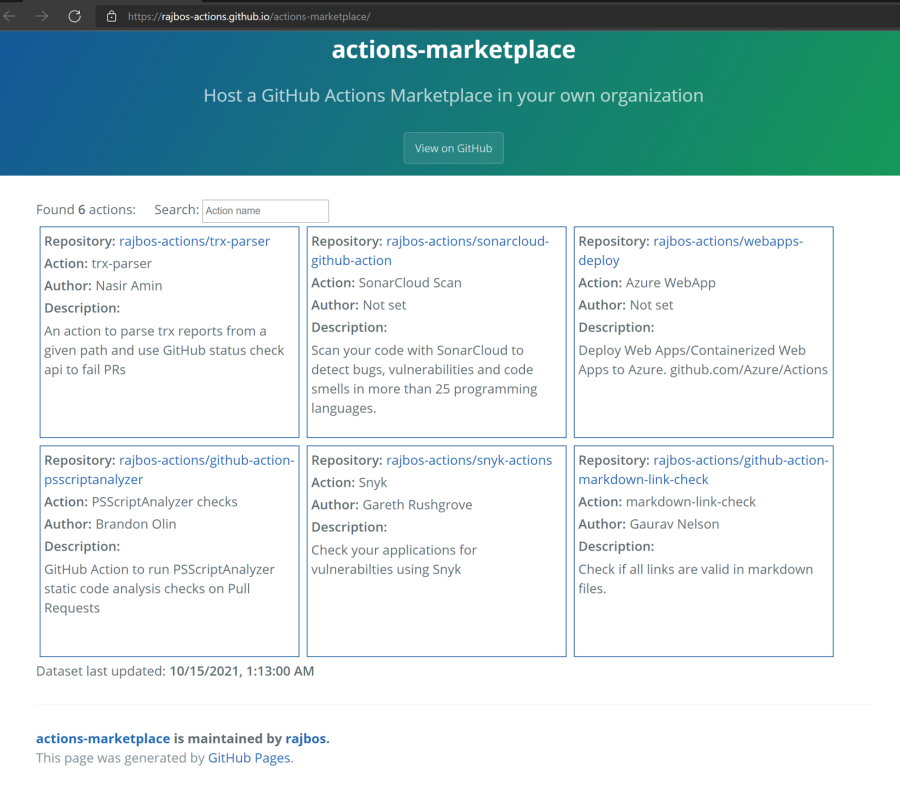Select the SonarCloud Scan action card
The width and height of the screenshot is (900, 790).
pos(436,330)
